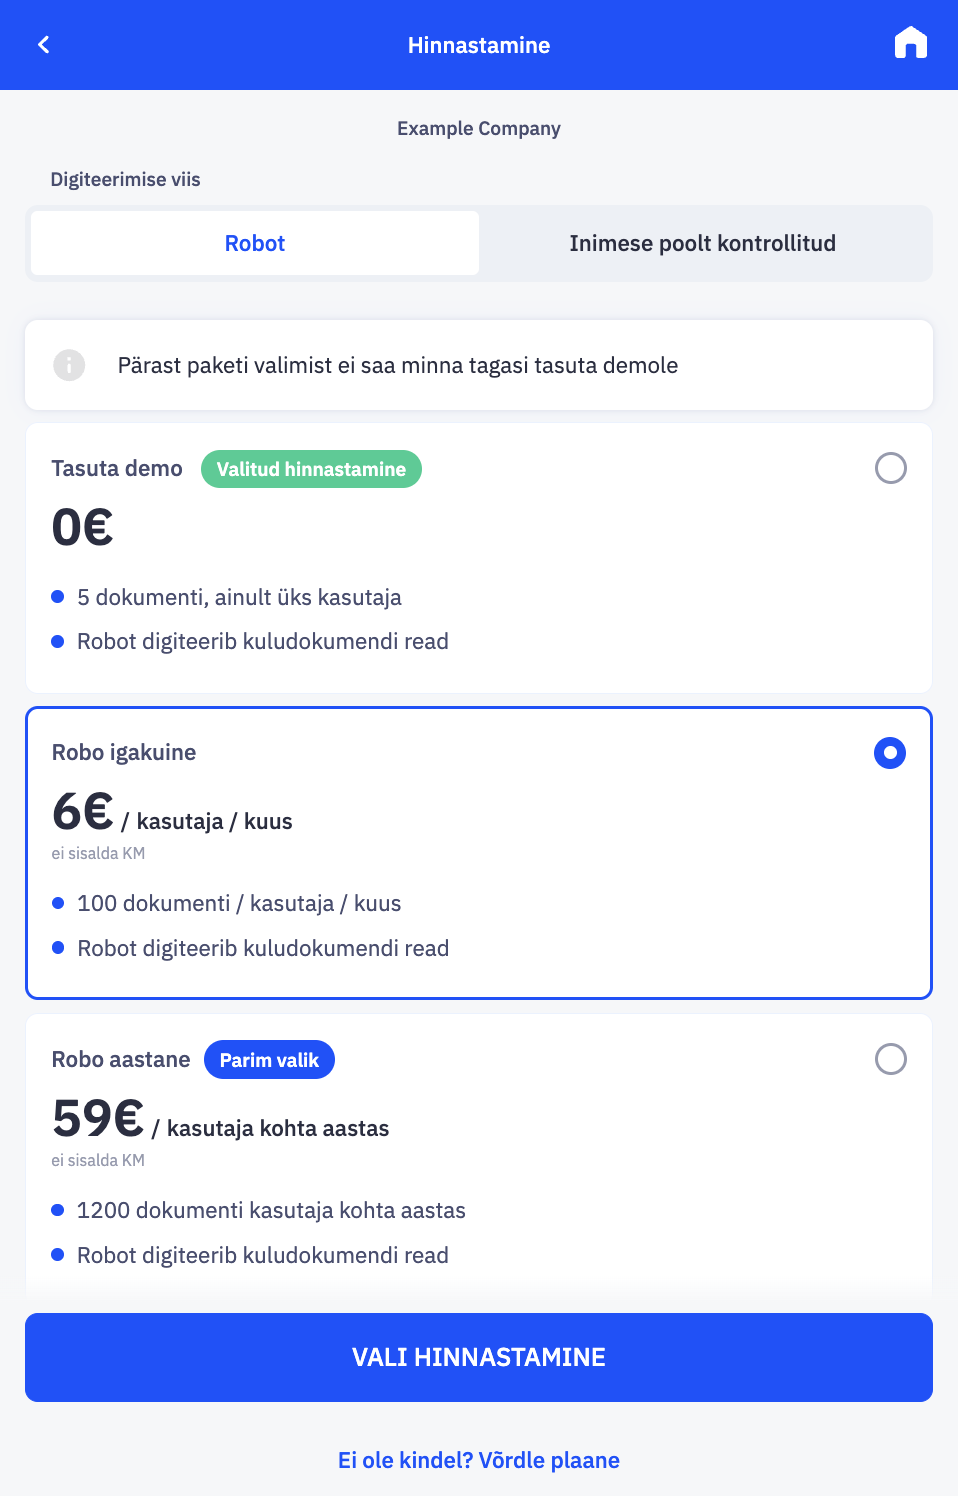This screenshot has width=958, height=1496.
Task: Open the home icon in header
Action: click(x=910, y=44)
